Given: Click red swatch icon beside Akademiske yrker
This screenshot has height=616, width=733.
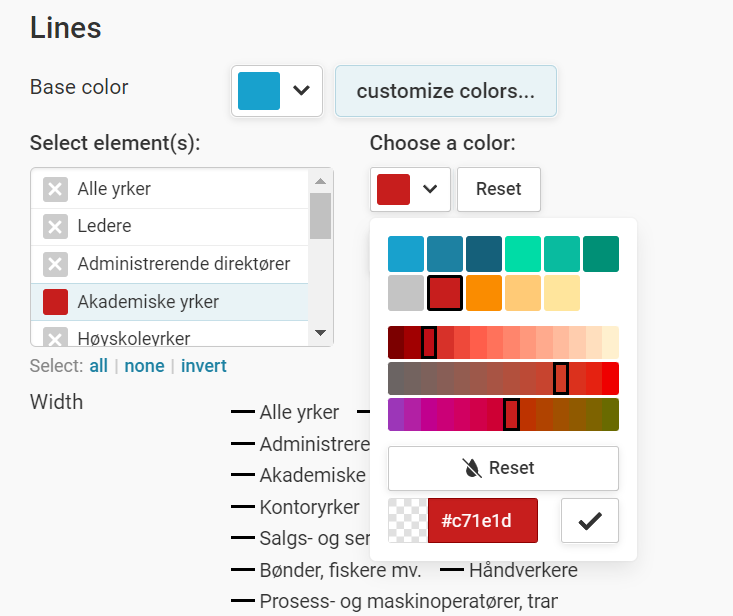Looking at the screenshot, I should [55, 302].
